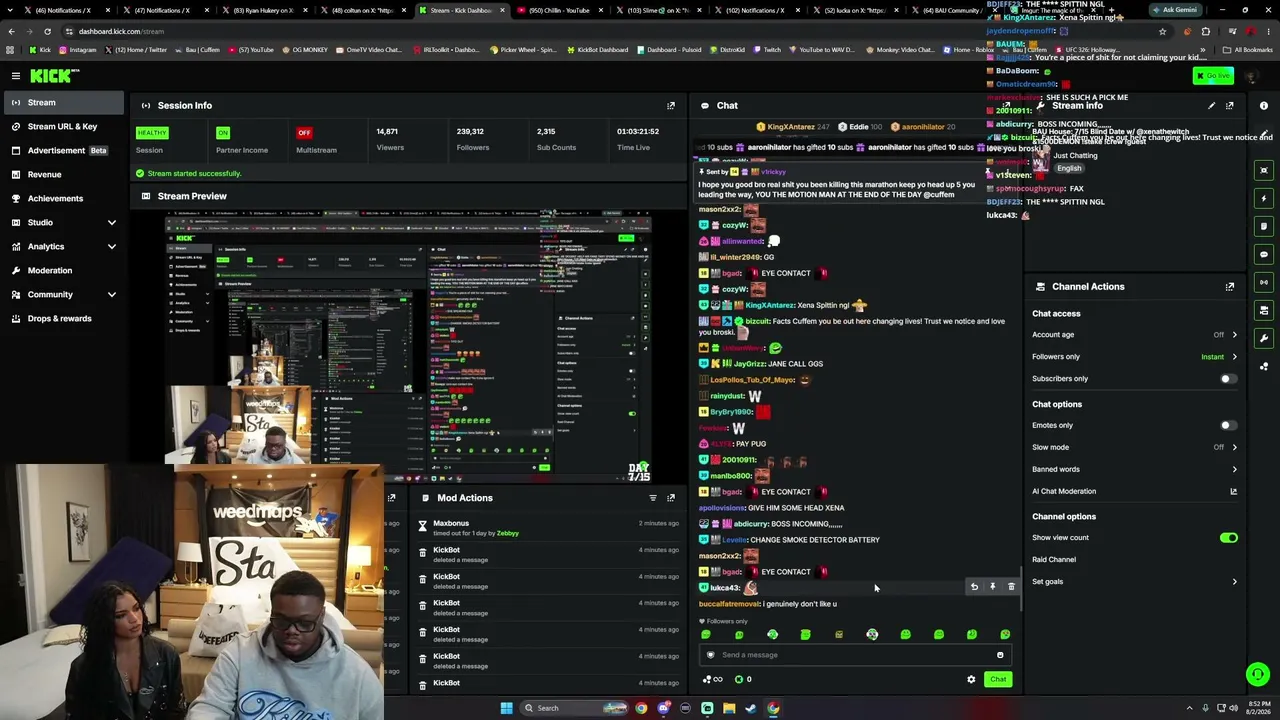Open the Windows Start menu
Image resolution: width=1280 pixels, height=720 pixels.
pyautogui.click(x=506, y=708)
